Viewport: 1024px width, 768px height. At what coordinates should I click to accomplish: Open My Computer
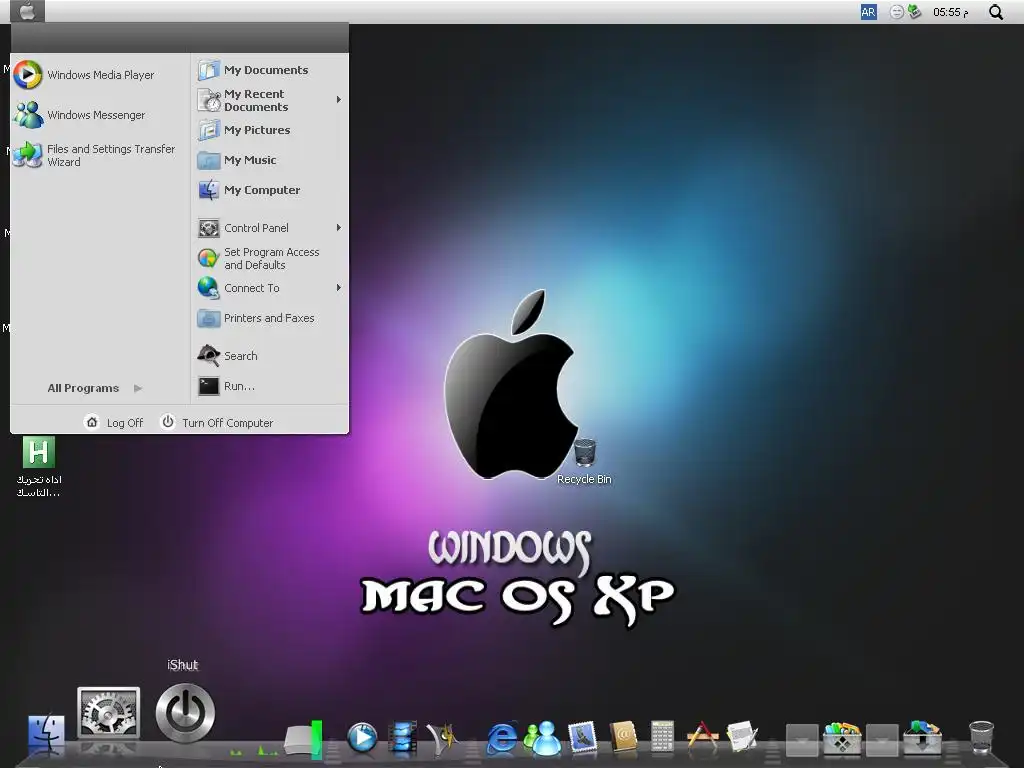pyautogui.click(x=249, y=190)
